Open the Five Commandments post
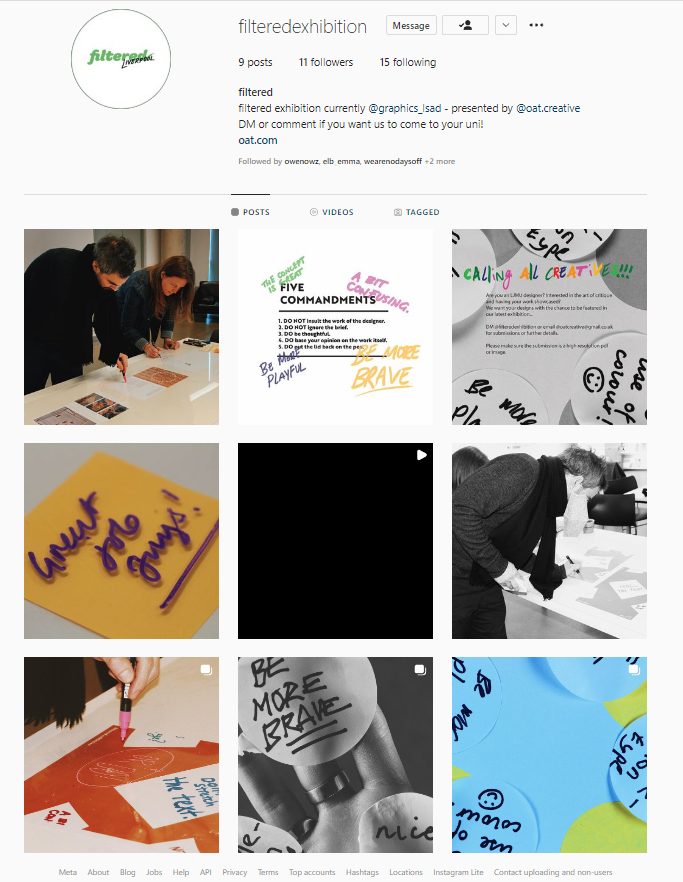 click(x=335, y=327)
